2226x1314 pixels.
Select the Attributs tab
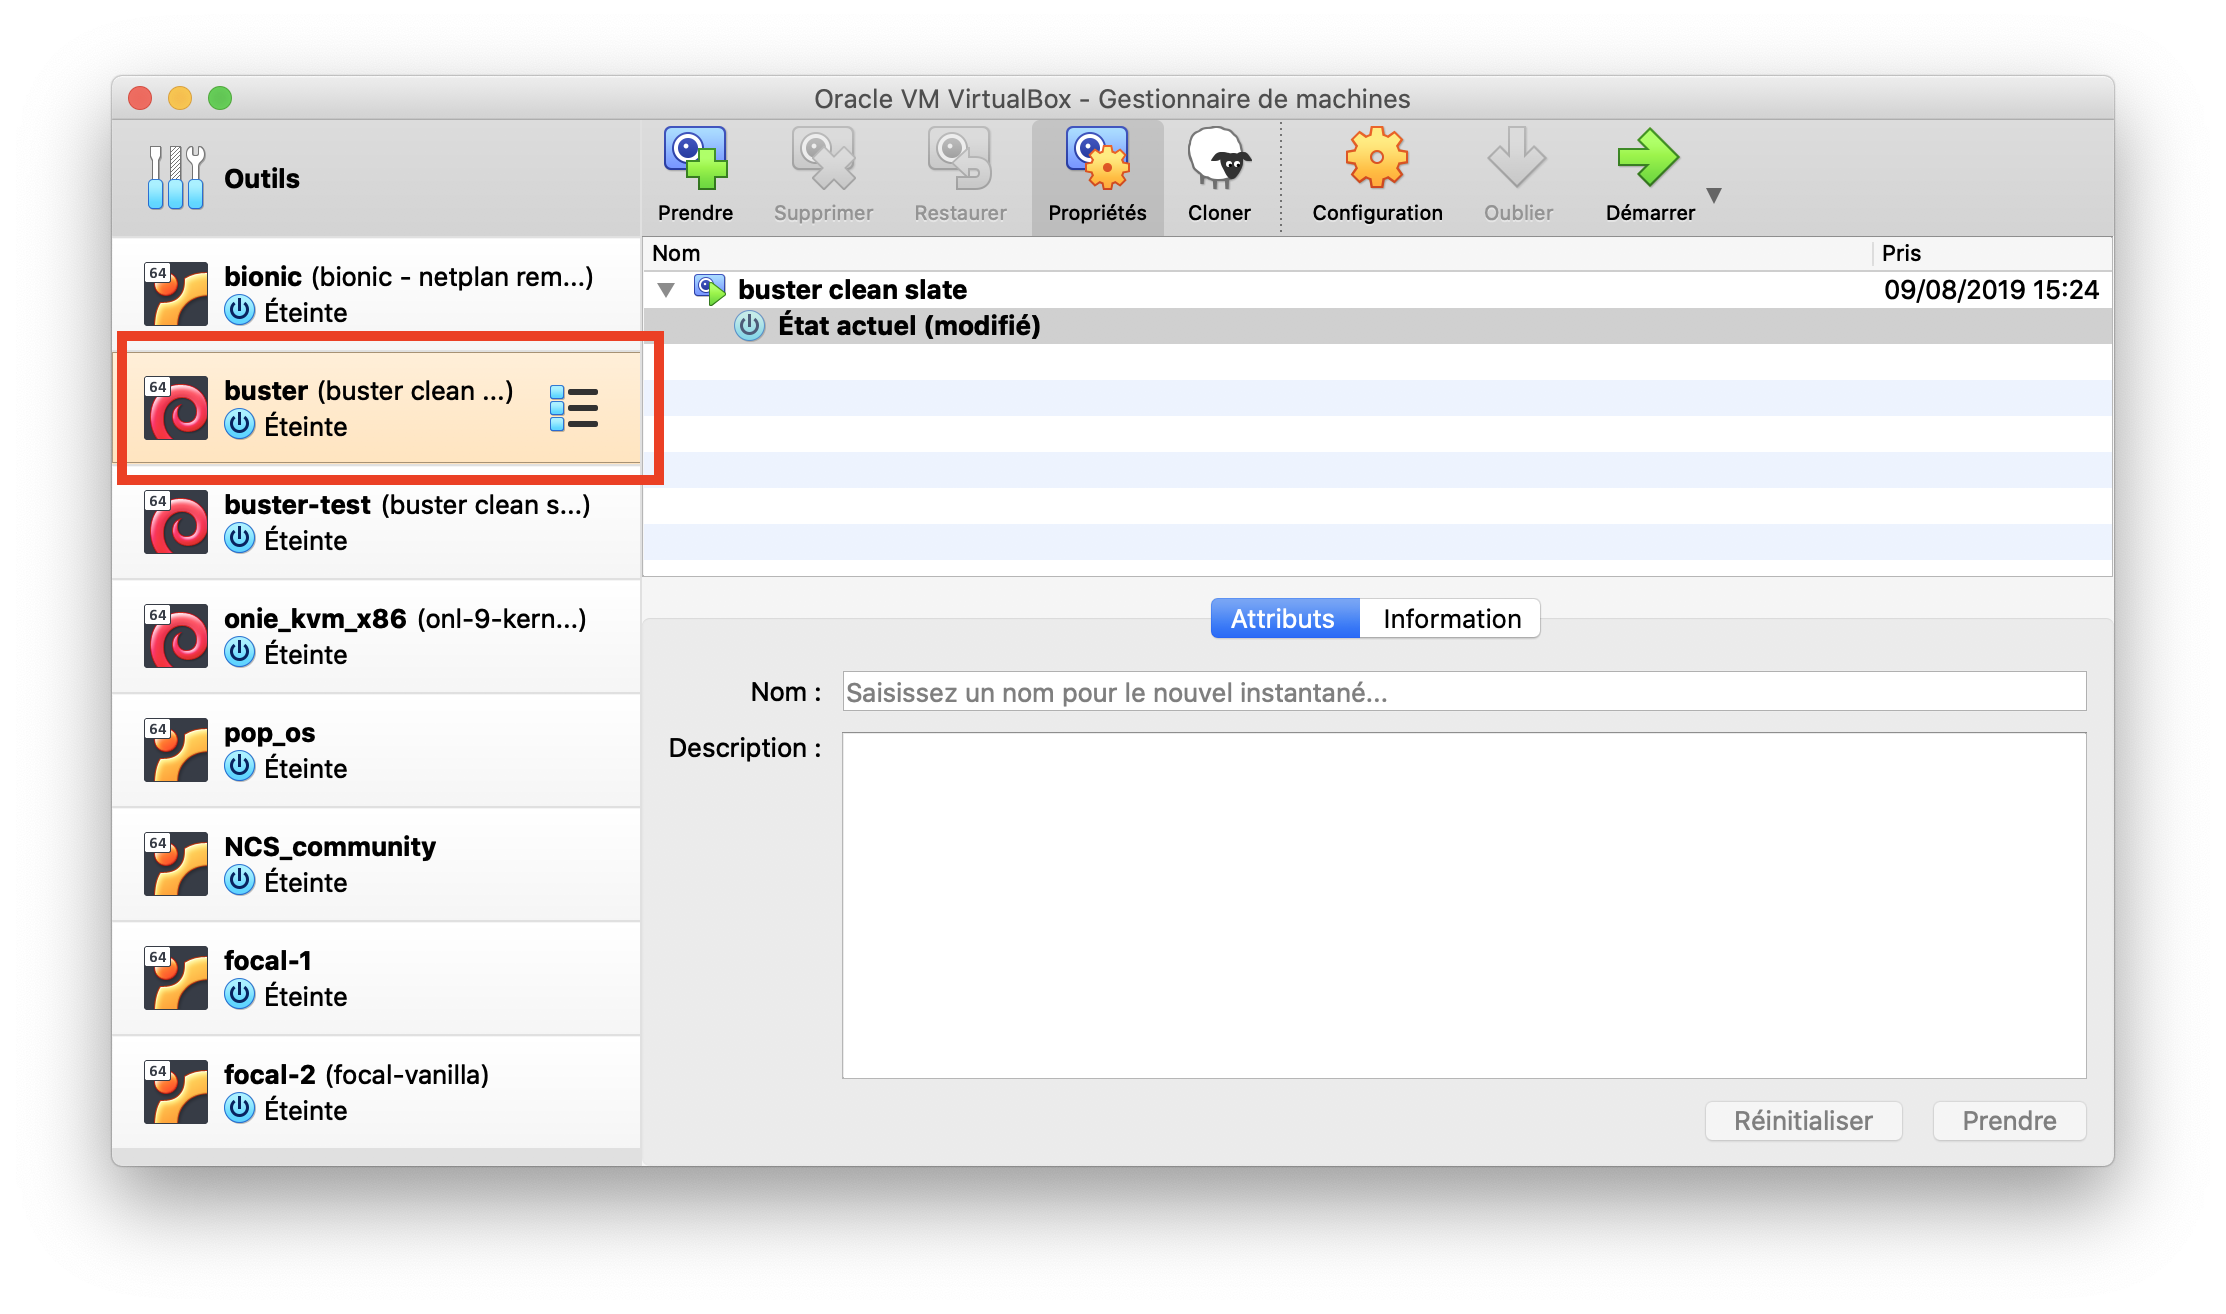coord(1283,619)
